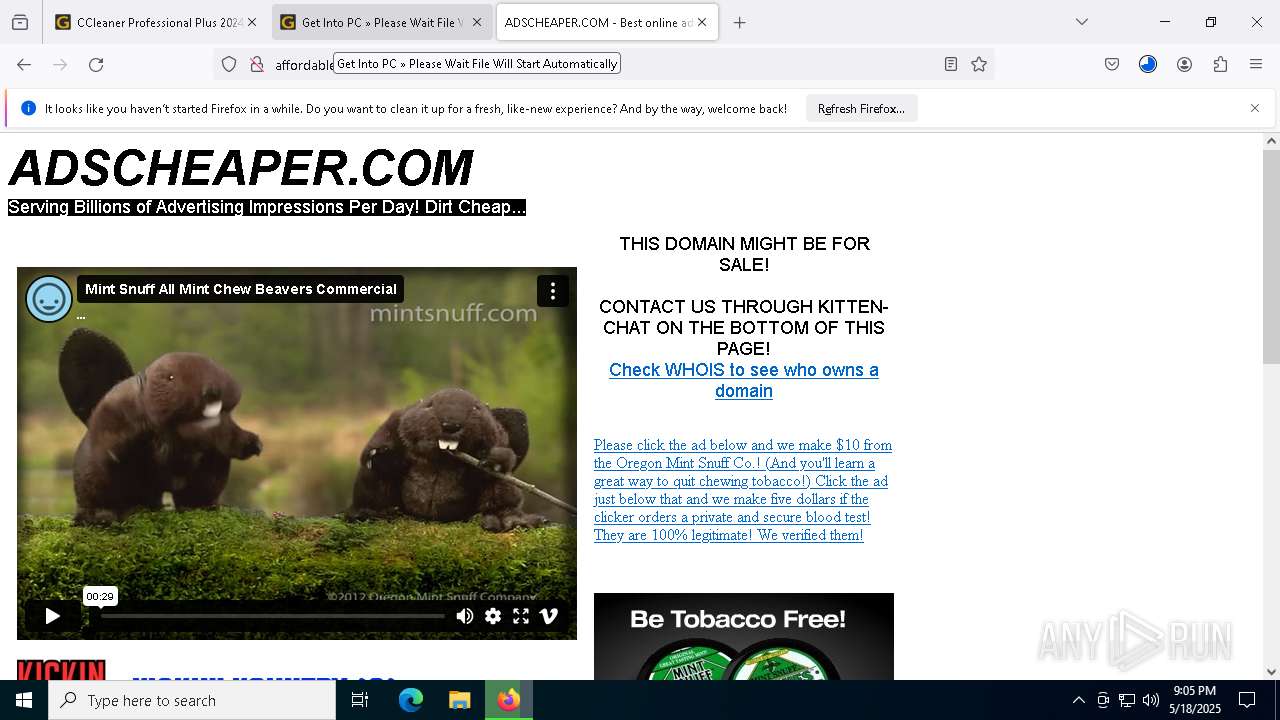Bookmark this page with star icon
Image resolution: width=1280 pixels, height=720 pixels.
coord(979,64)
